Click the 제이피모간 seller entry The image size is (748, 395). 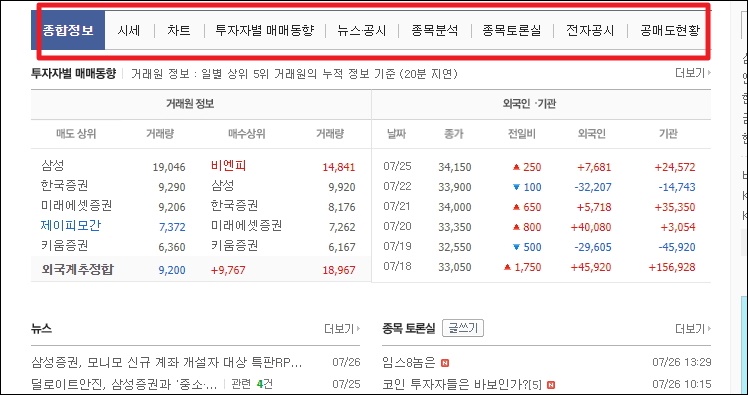point(71,226)
